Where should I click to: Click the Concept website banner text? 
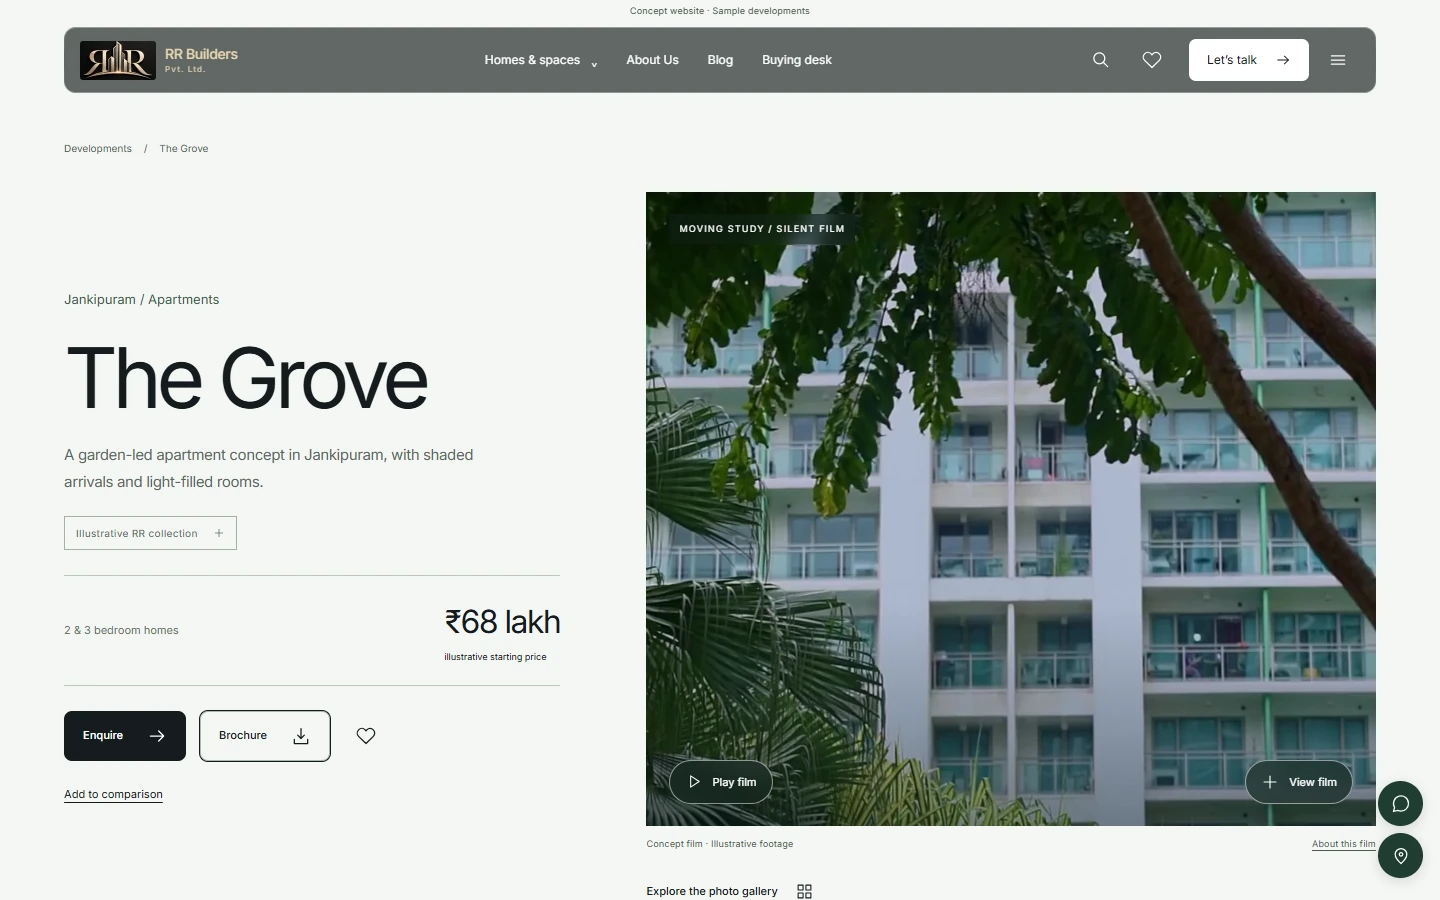[x=720, y=11]
